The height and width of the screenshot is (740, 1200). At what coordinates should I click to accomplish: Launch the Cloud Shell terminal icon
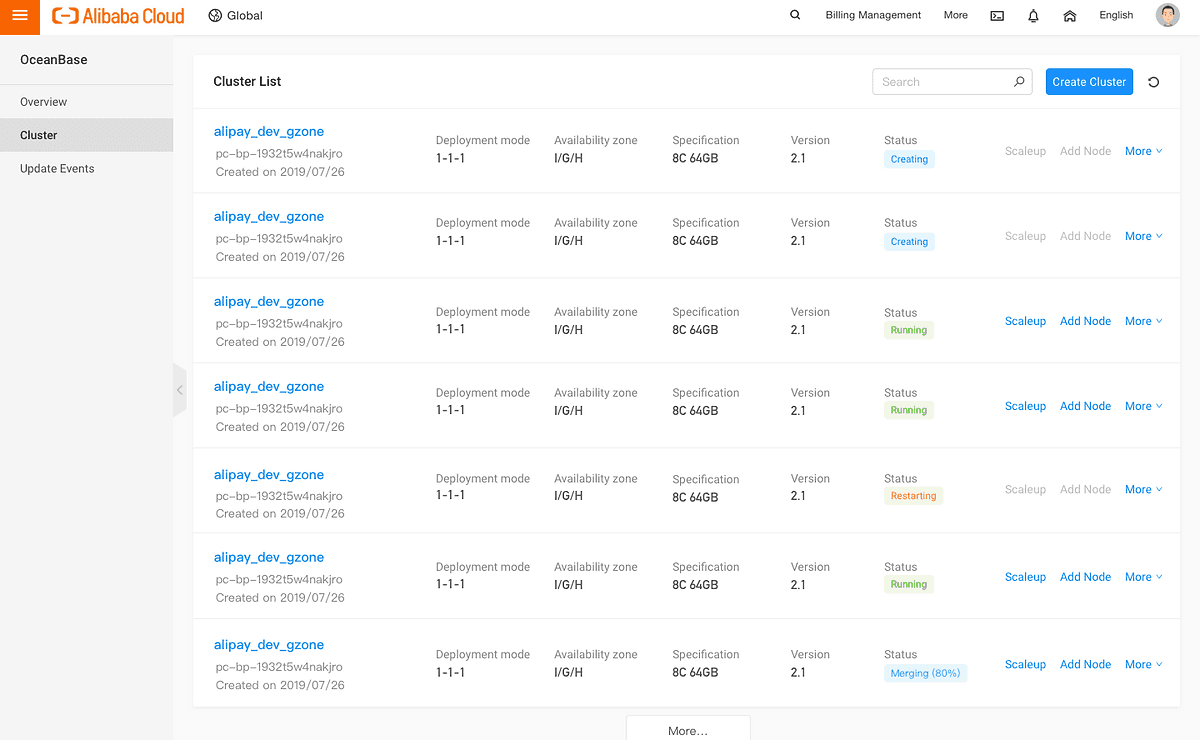pyautogui.click(x=997, y=16)
